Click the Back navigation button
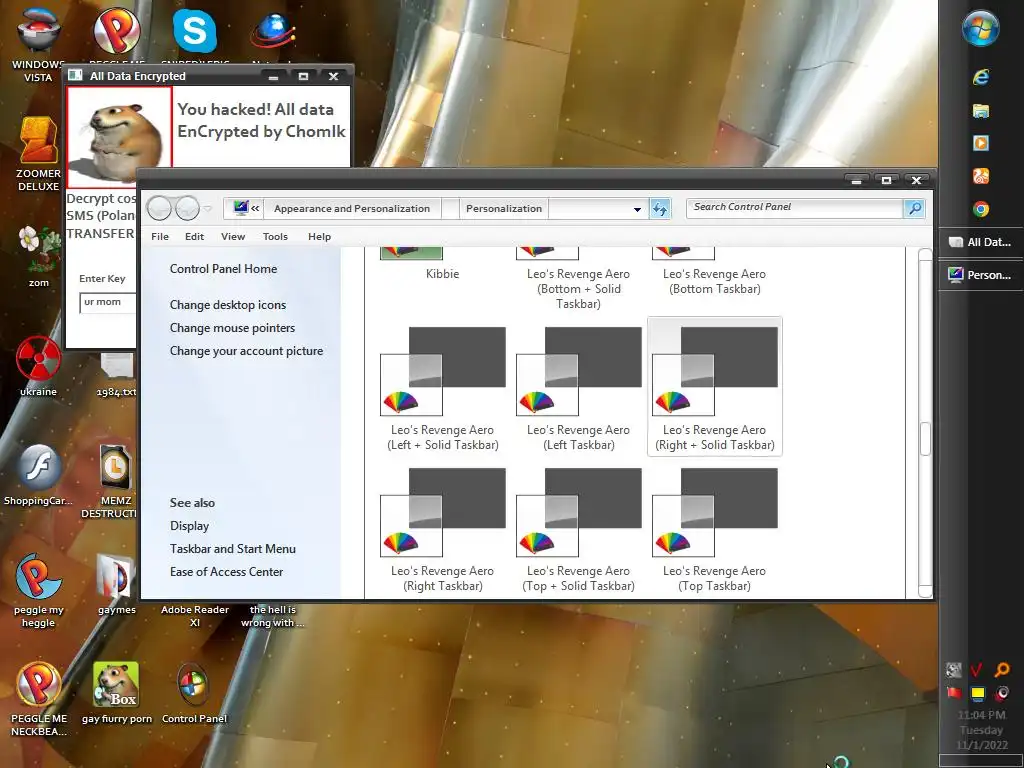1024x768 pixels. 159,208
